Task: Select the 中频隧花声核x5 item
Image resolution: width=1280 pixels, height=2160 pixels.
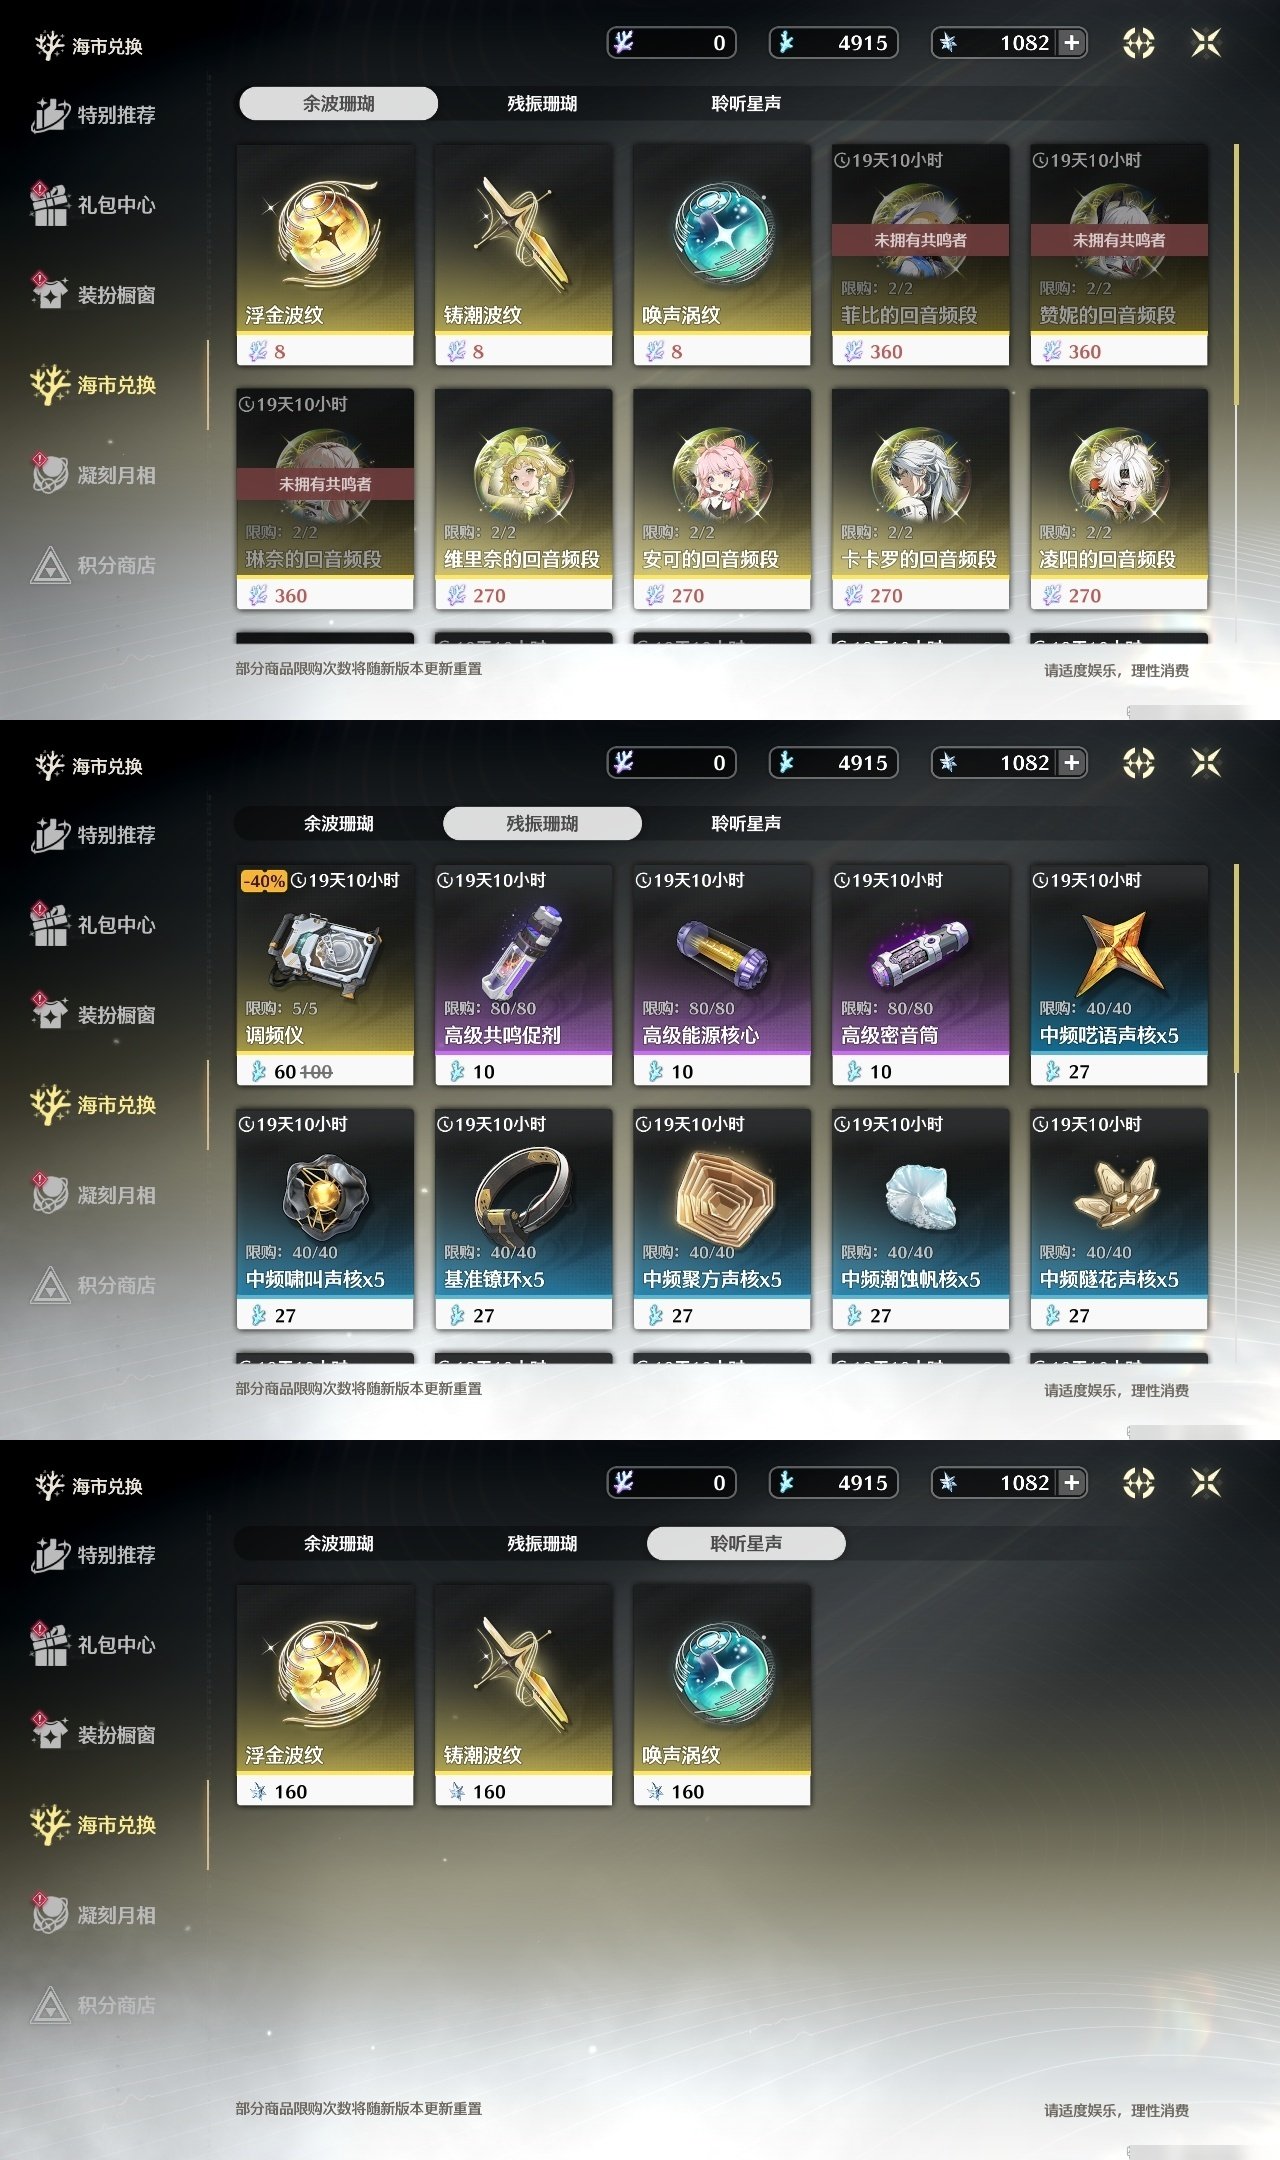Action: pos(1119,1219)
